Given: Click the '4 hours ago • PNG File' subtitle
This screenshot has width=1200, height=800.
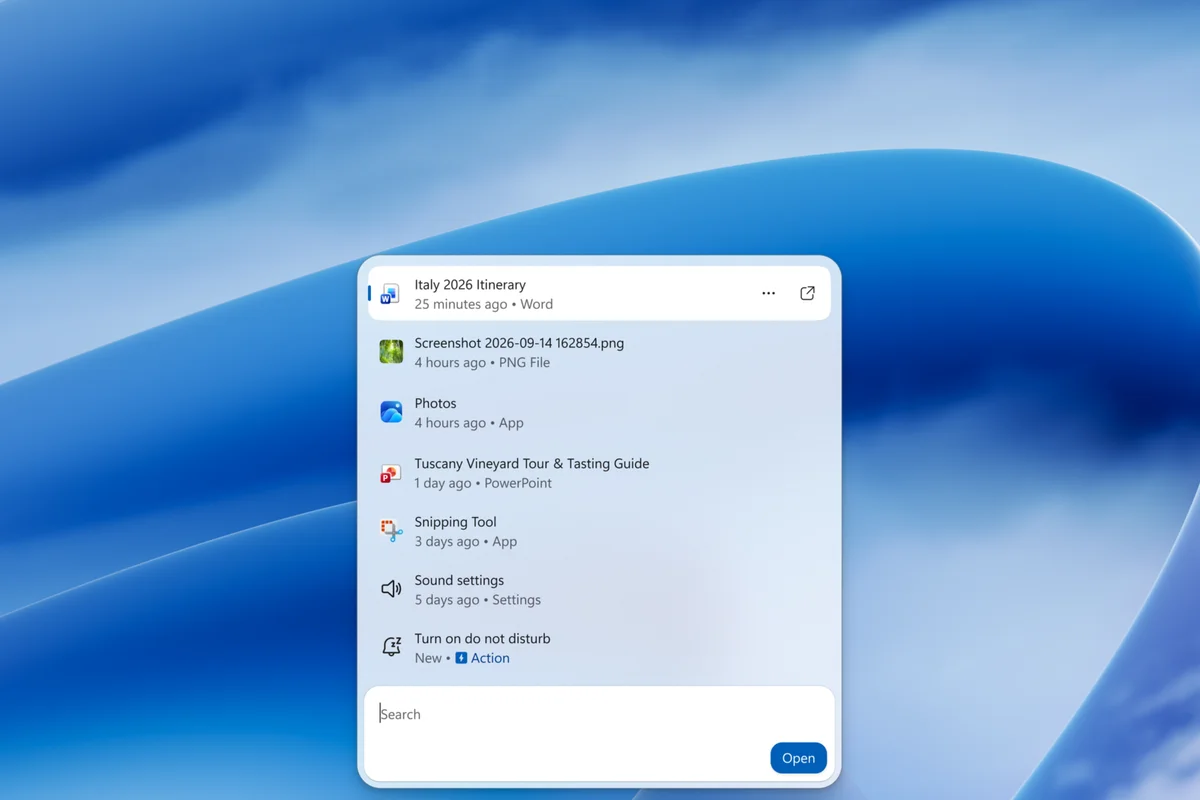Looking at the screenshot, I should point(482,362).
